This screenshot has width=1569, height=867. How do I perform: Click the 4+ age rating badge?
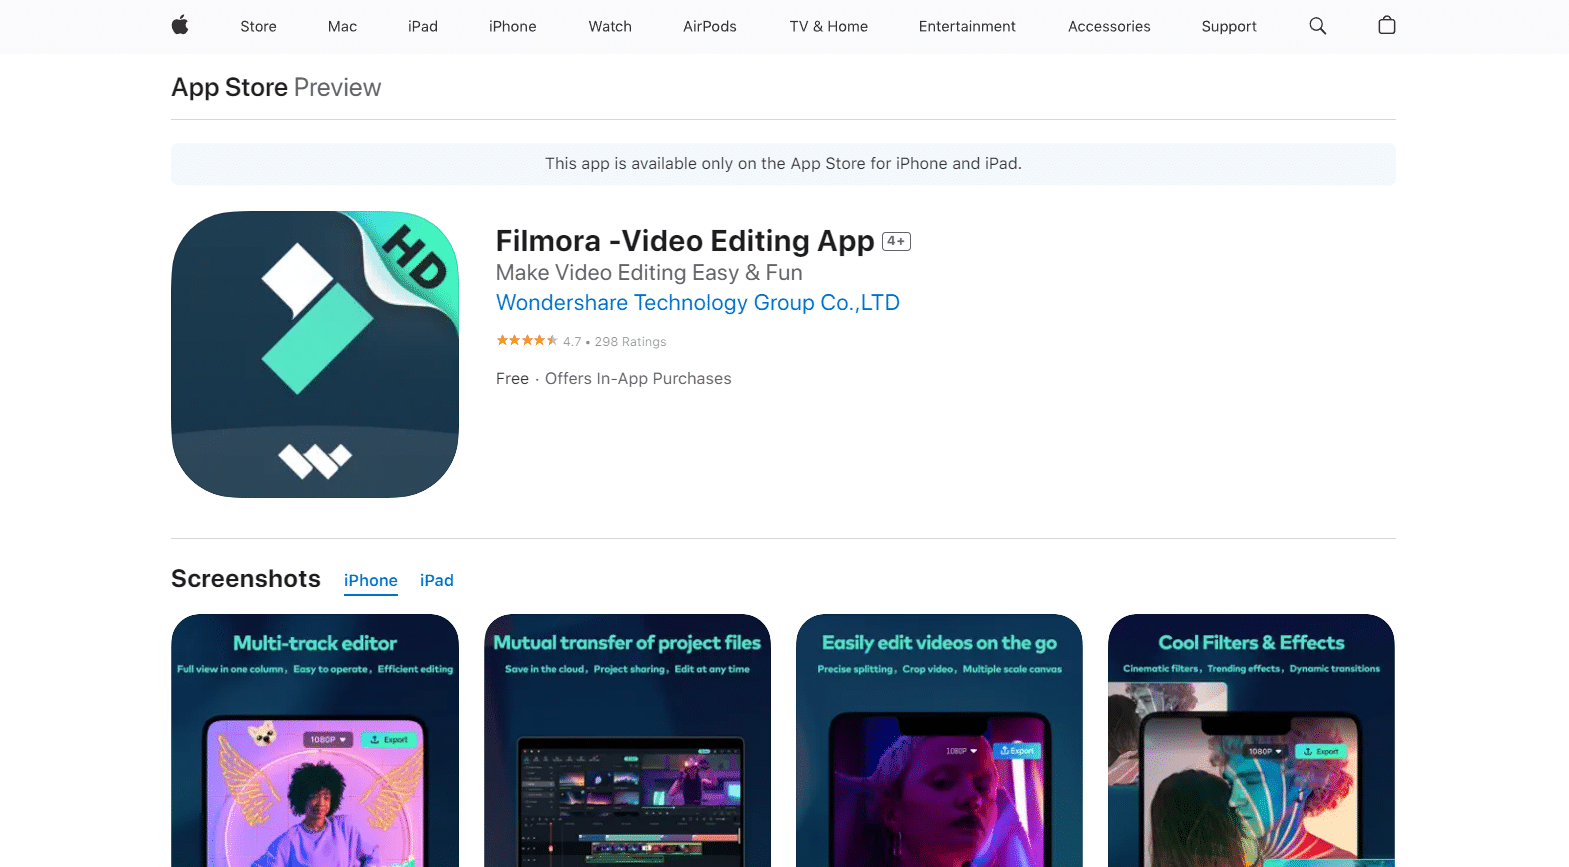896,241
